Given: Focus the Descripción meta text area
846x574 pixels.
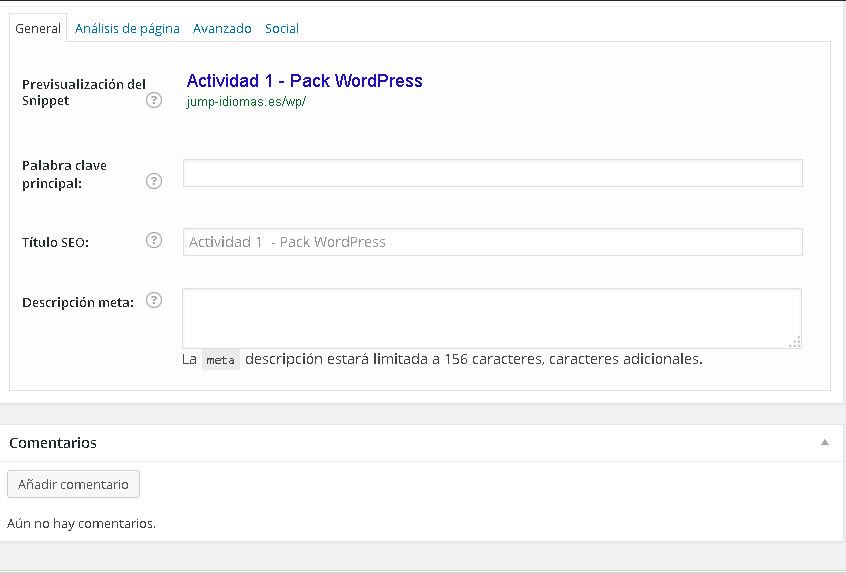Looking at the screenshot, I should [x=492, y=318].
